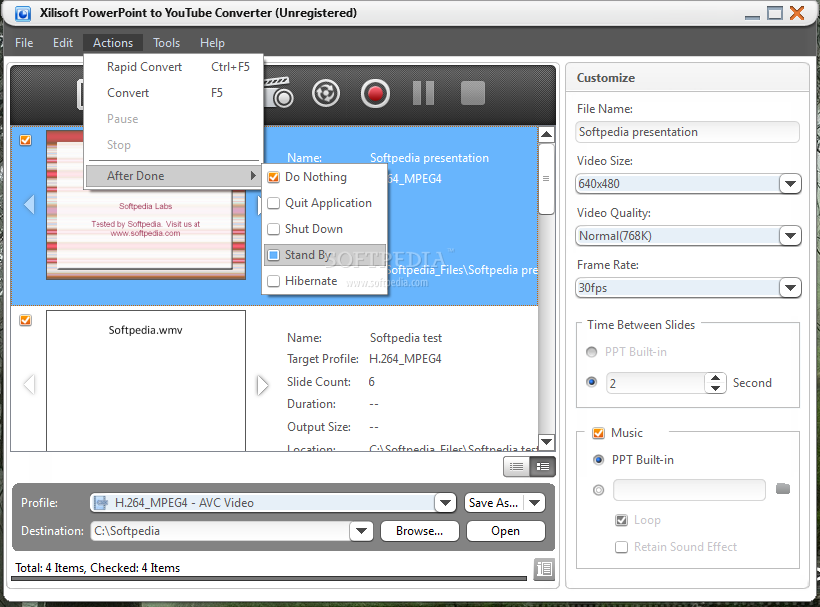The image size is (820, 607).
Task: Open the Frame Rate dropdown
Action: pos(790,288)
